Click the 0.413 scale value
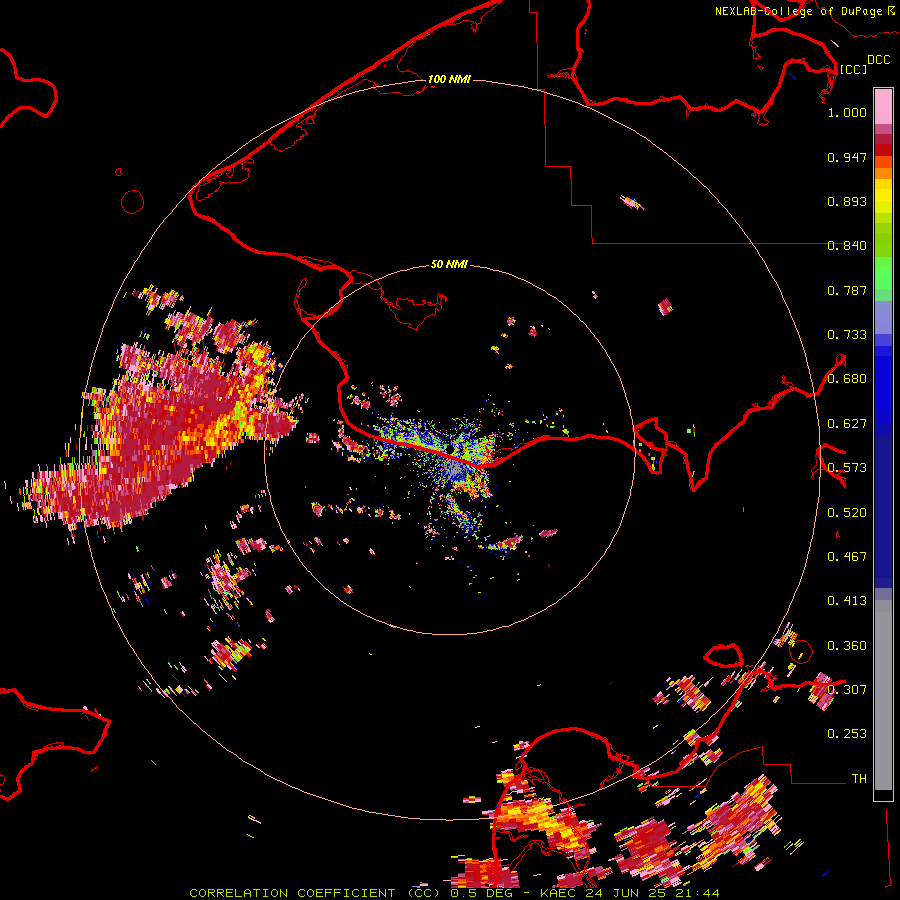The height and width of the screenshot is (900, 900). pos(847,601)
